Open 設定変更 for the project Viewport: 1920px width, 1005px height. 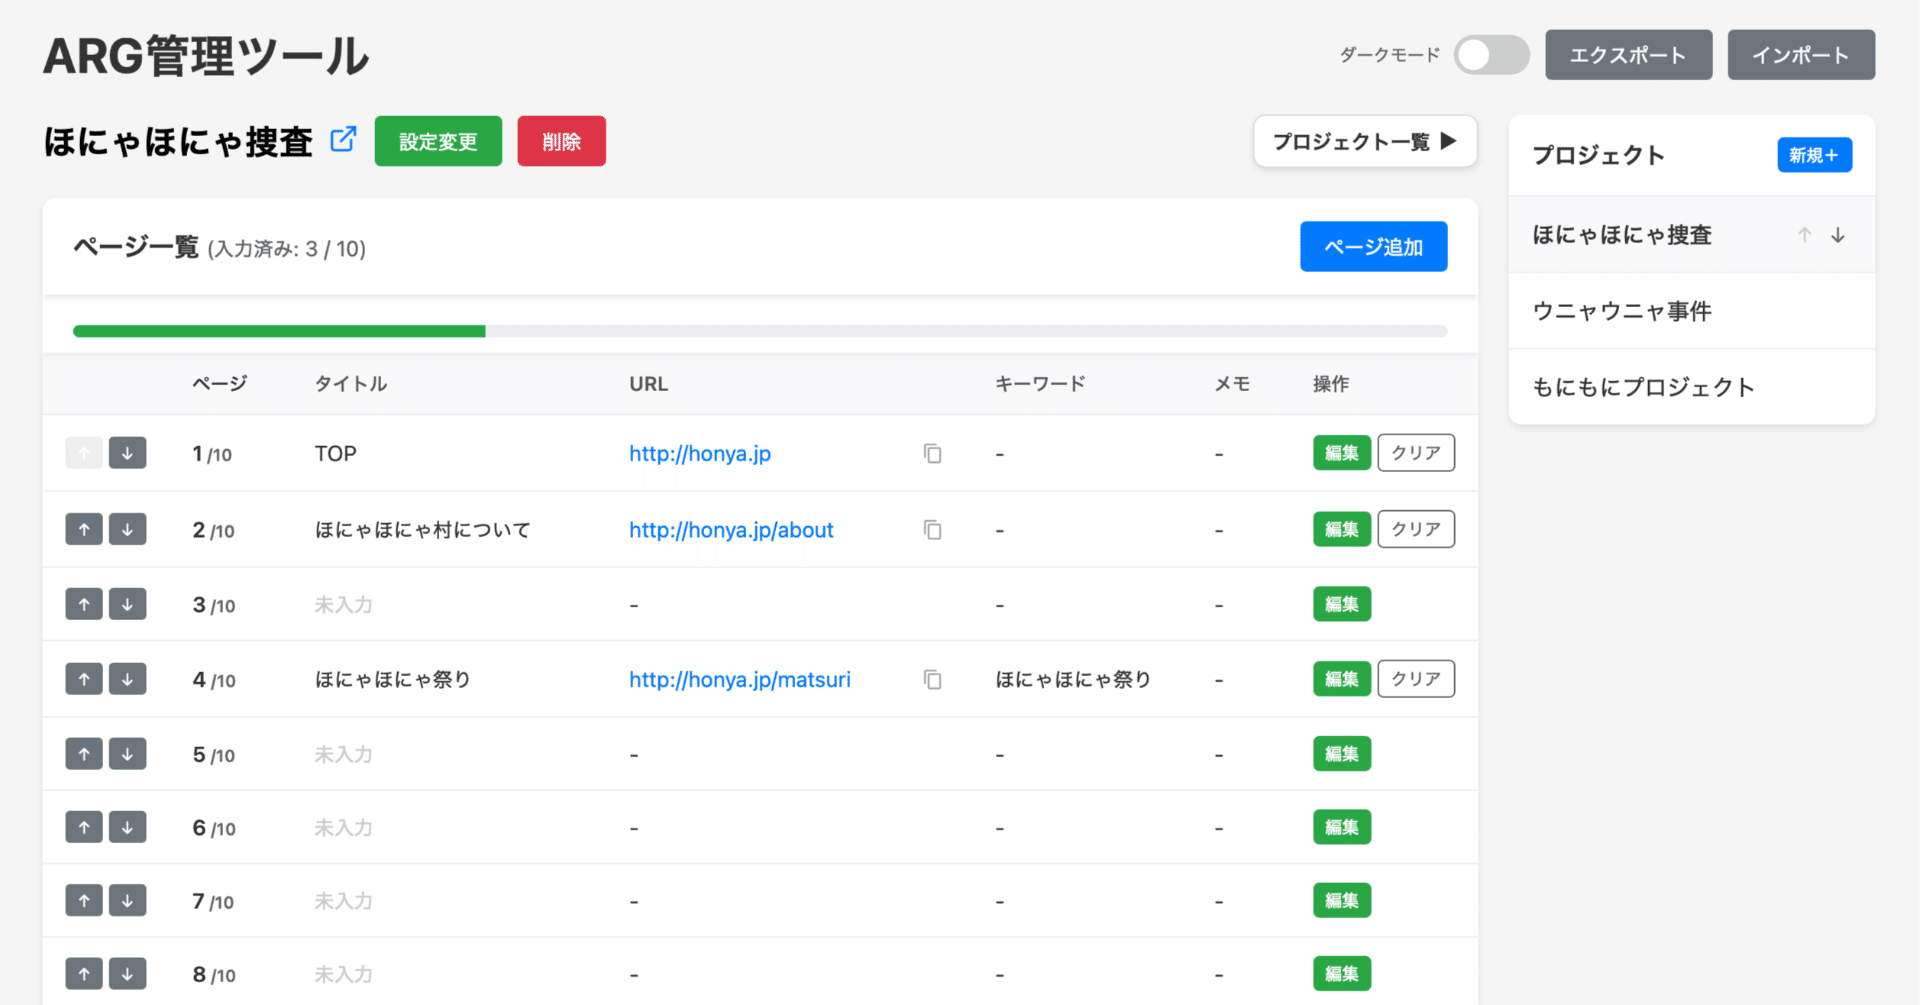click(438, 141)
